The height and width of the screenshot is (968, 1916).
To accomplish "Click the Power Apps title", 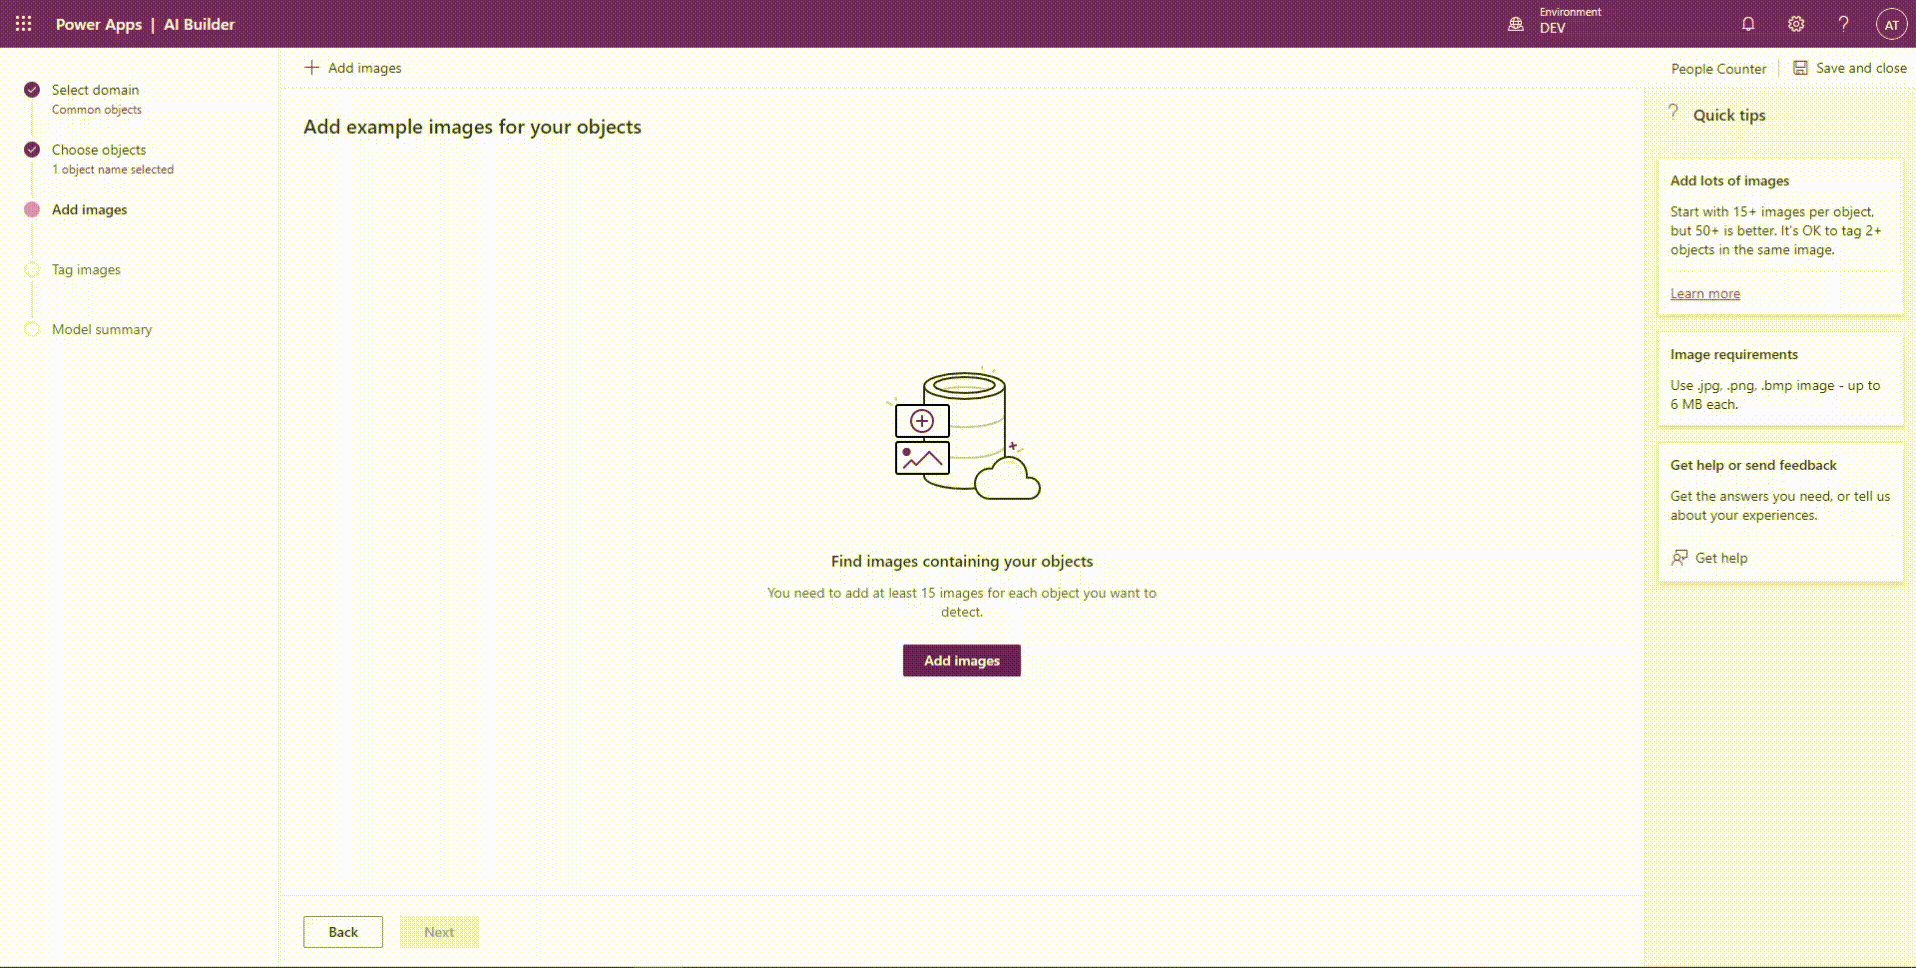I will tap(98, 24).
